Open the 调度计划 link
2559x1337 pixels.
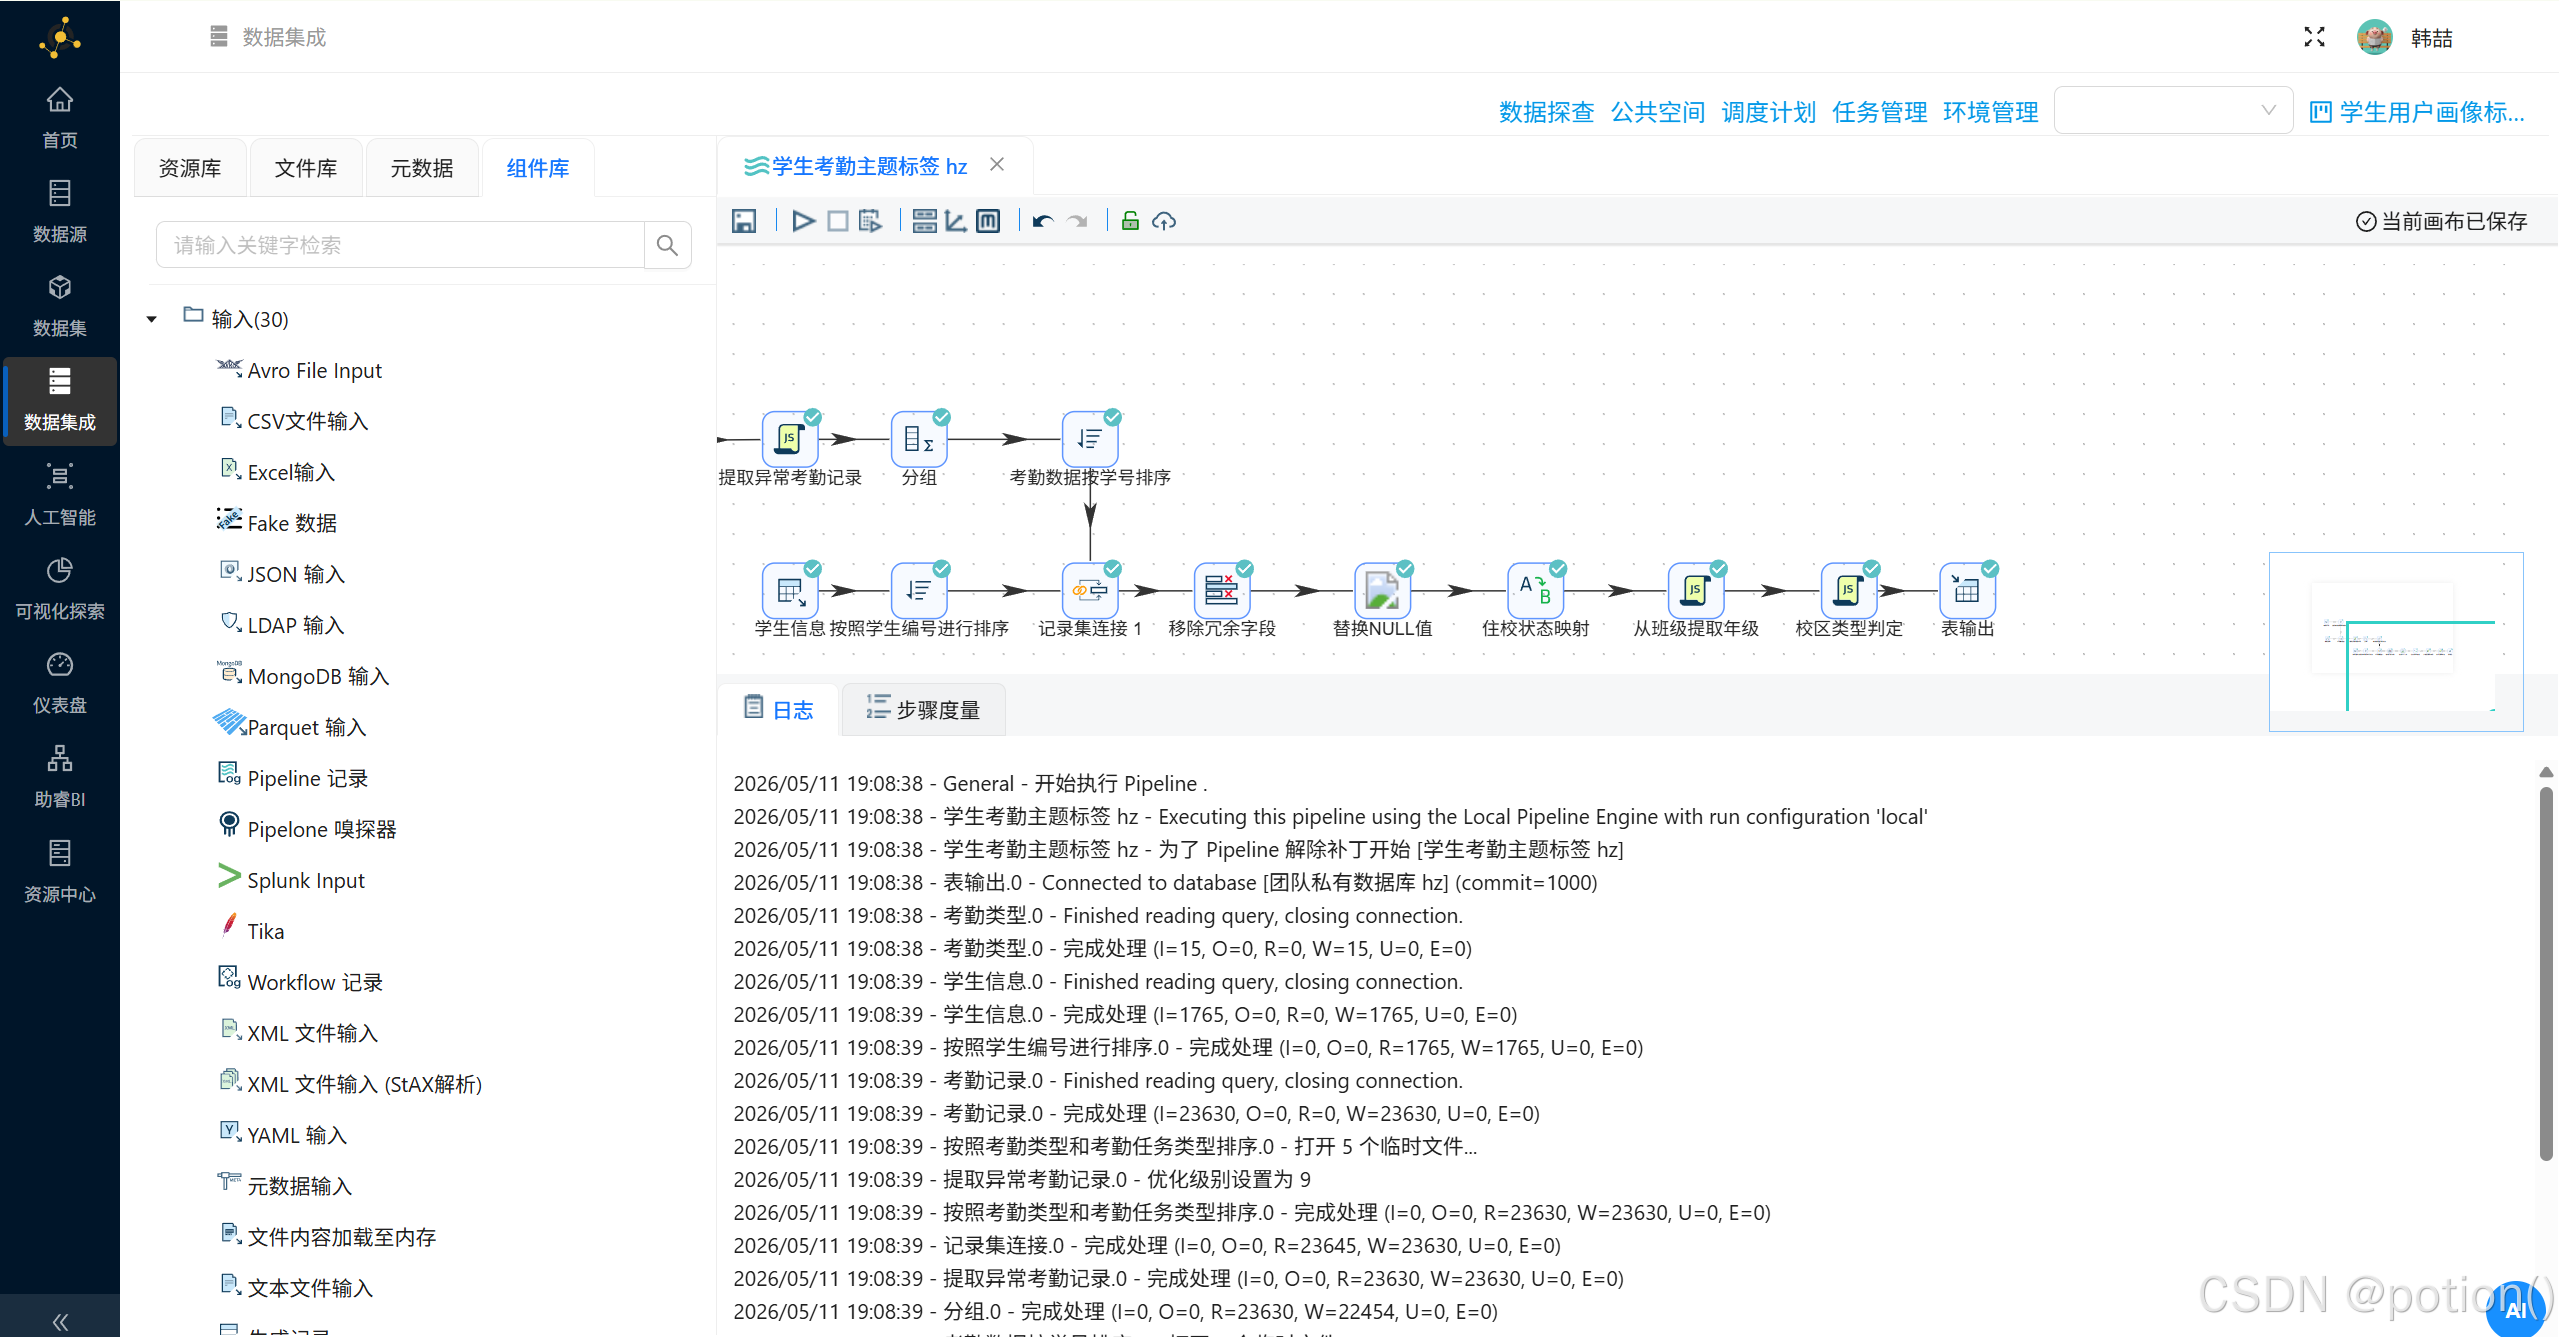(1769, 112)
